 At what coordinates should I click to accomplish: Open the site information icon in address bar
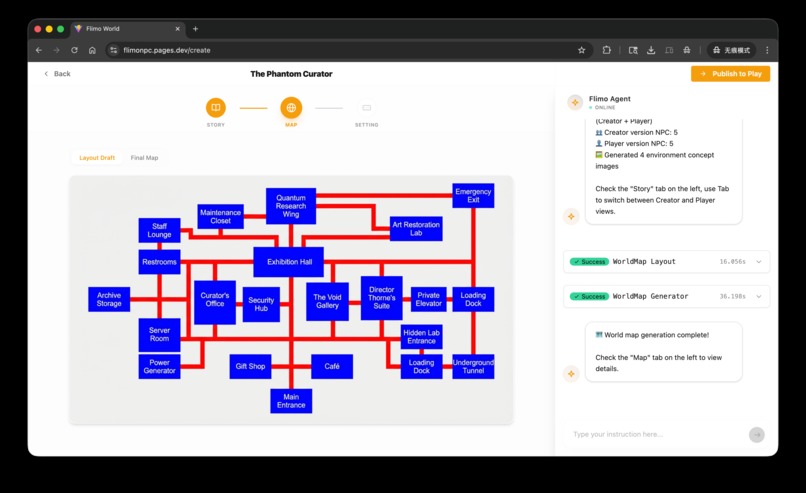coord(114,50)
